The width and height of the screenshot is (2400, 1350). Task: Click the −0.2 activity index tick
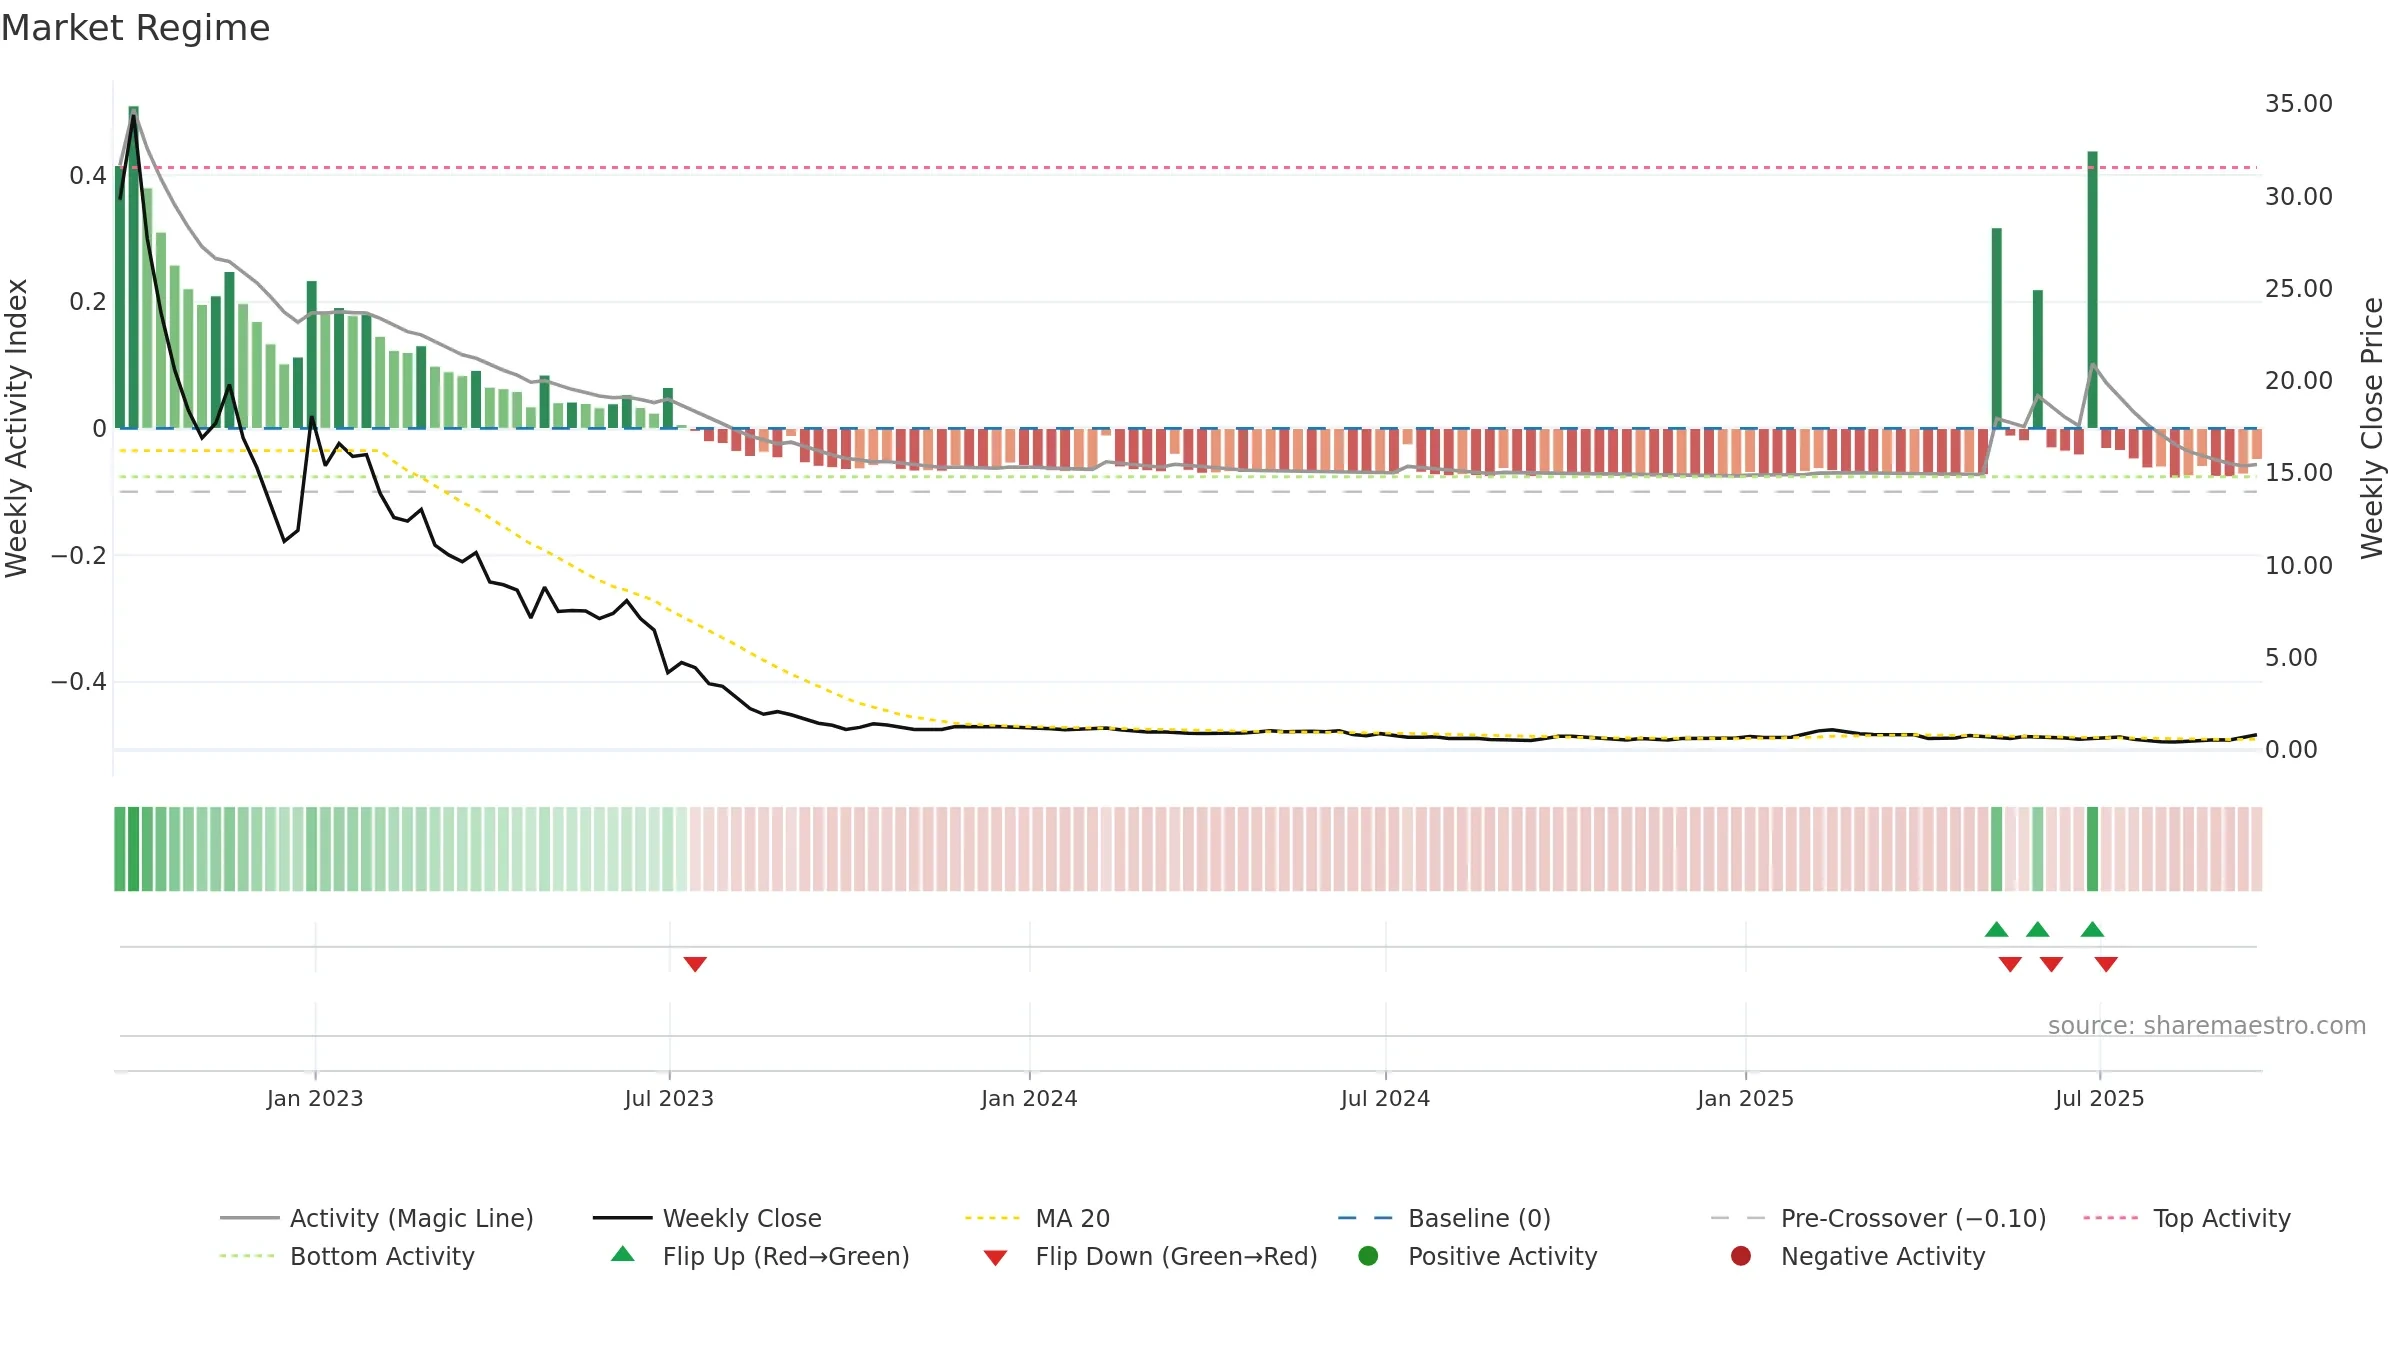78,555
